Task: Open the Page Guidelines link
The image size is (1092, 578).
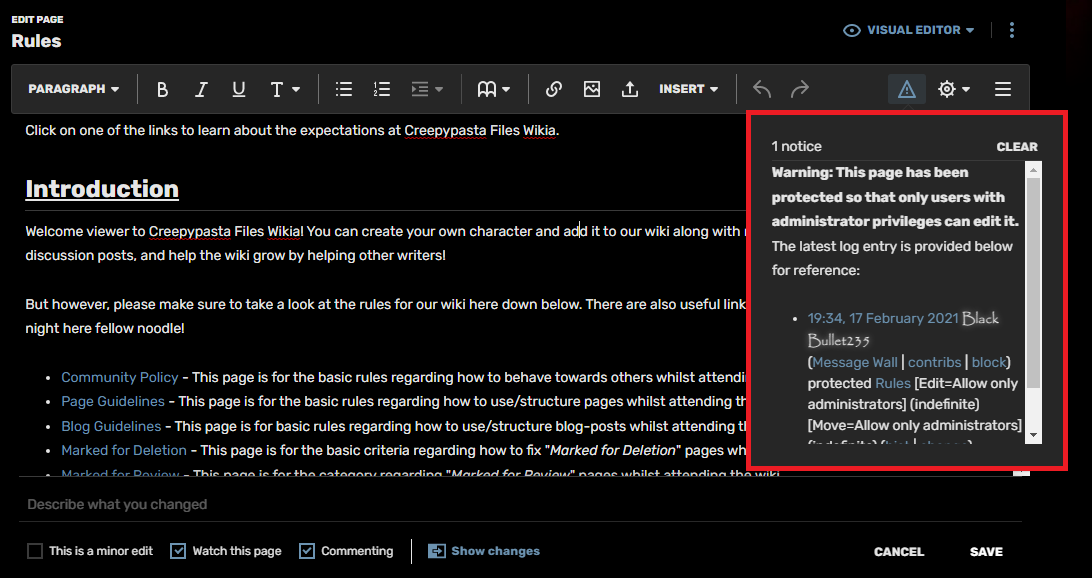Action: point(113,402)
